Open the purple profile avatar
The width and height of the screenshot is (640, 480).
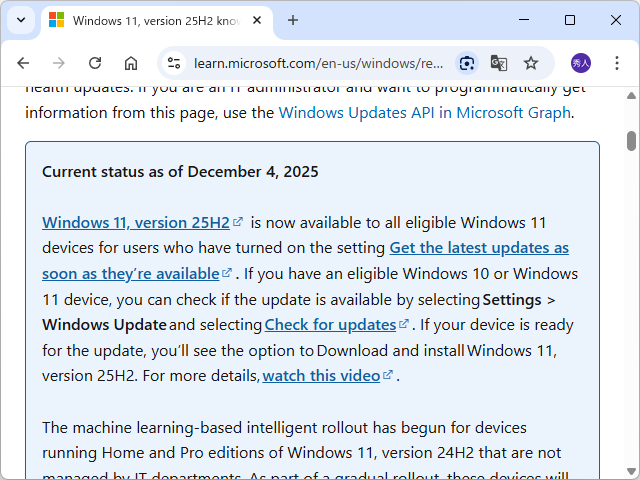point(580,63)
